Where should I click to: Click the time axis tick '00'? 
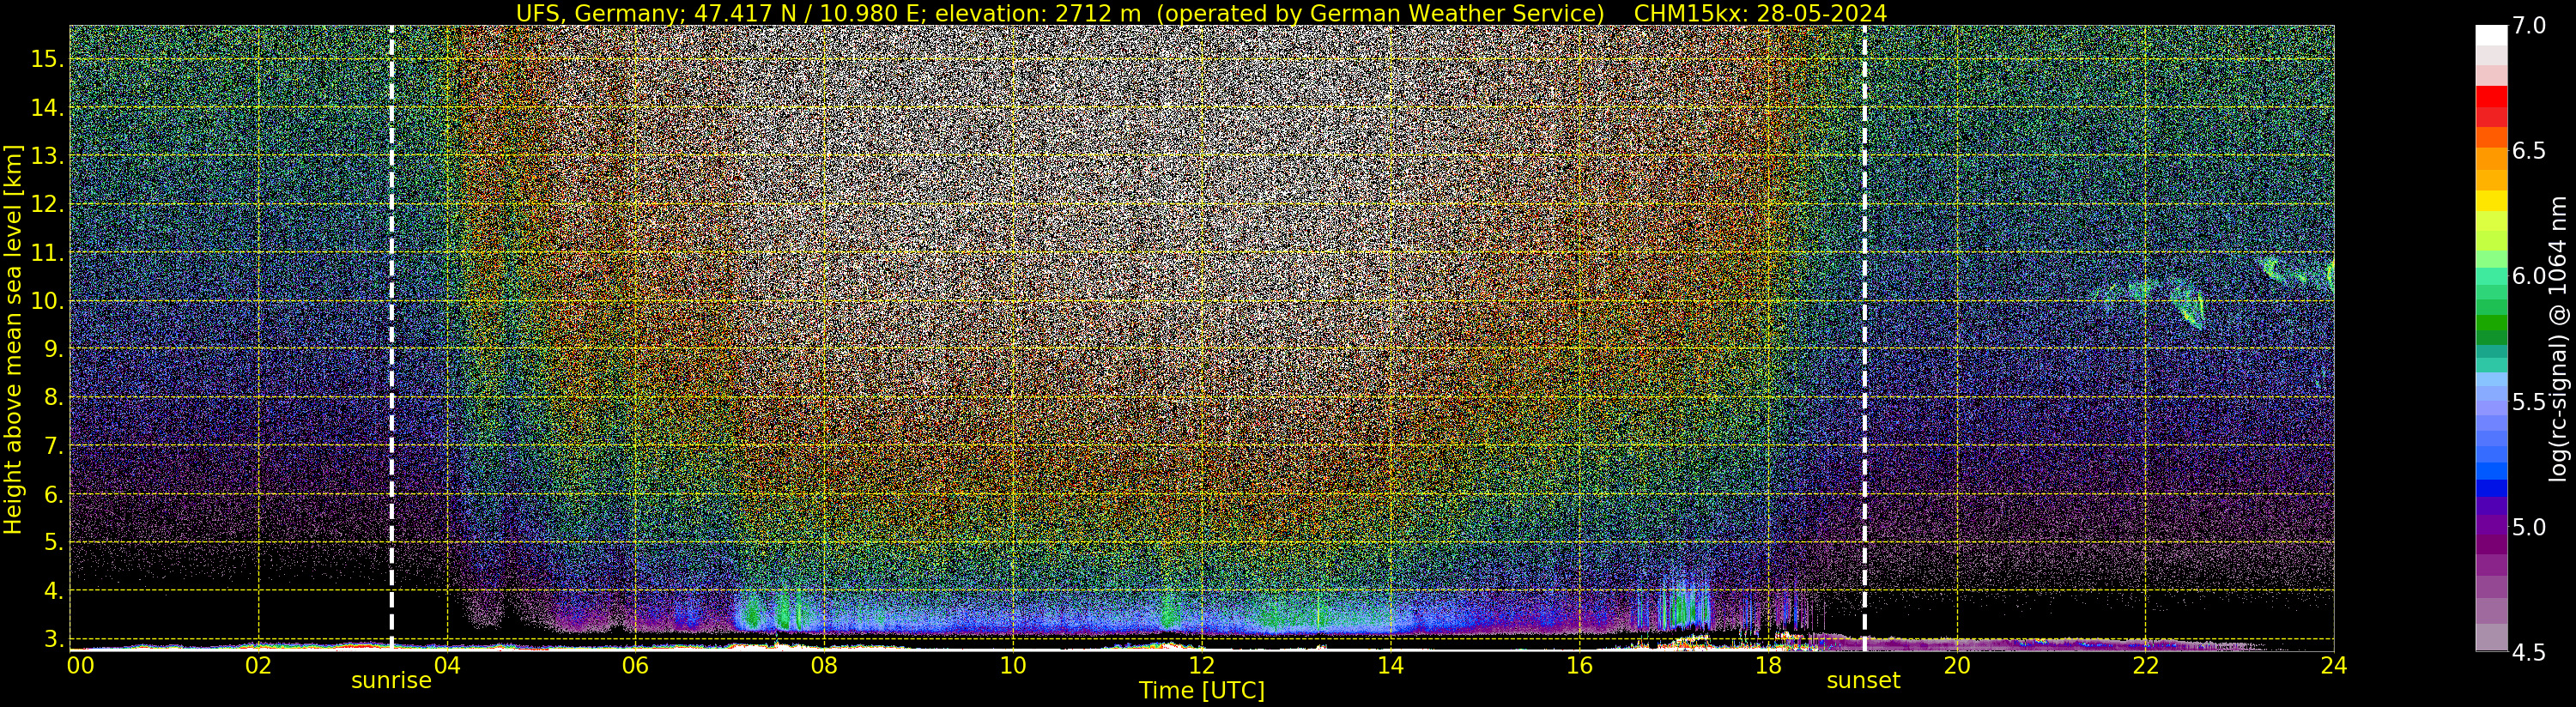coord(79,666)
